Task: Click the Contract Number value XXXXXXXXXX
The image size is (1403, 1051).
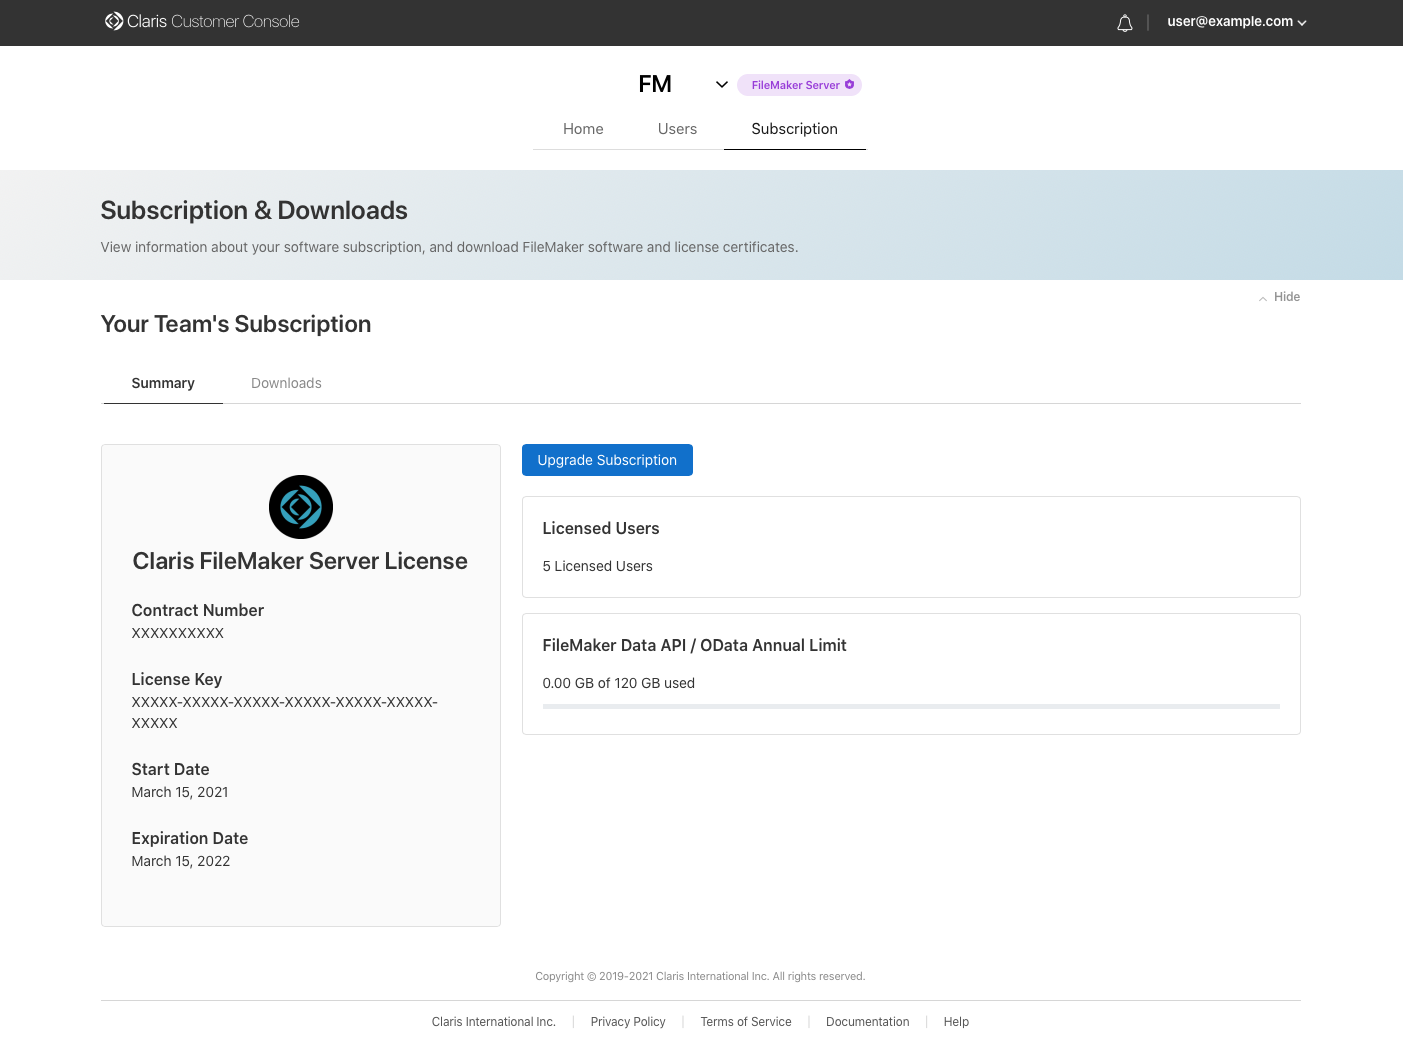Action: coord(178,633)
